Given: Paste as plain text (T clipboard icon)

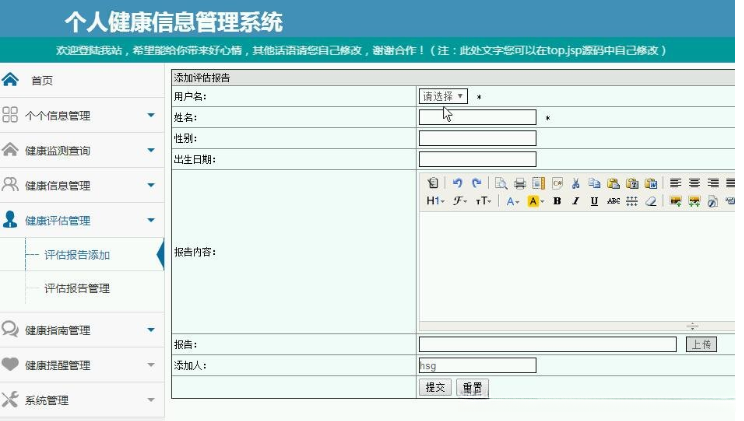Looking at the screenshot, I should click(x=632, y=183).
